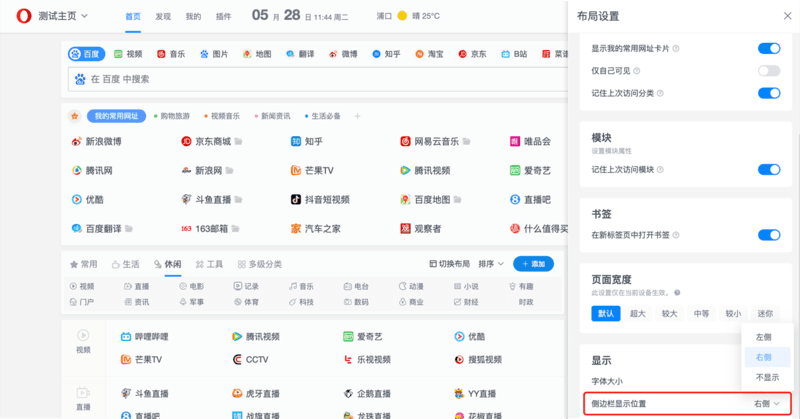
Task: Open 唯品会 bookmark
Action: pyautogui.click(x=531, y=141)
